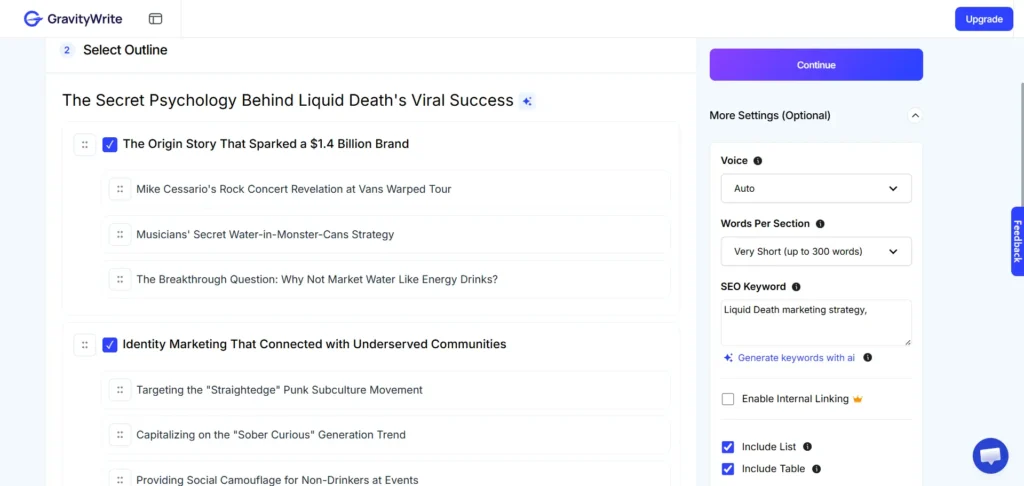Click Generate keywords with ai link
The height and width of the screenshot is (486, 1024).
click(x=790, y=358)
